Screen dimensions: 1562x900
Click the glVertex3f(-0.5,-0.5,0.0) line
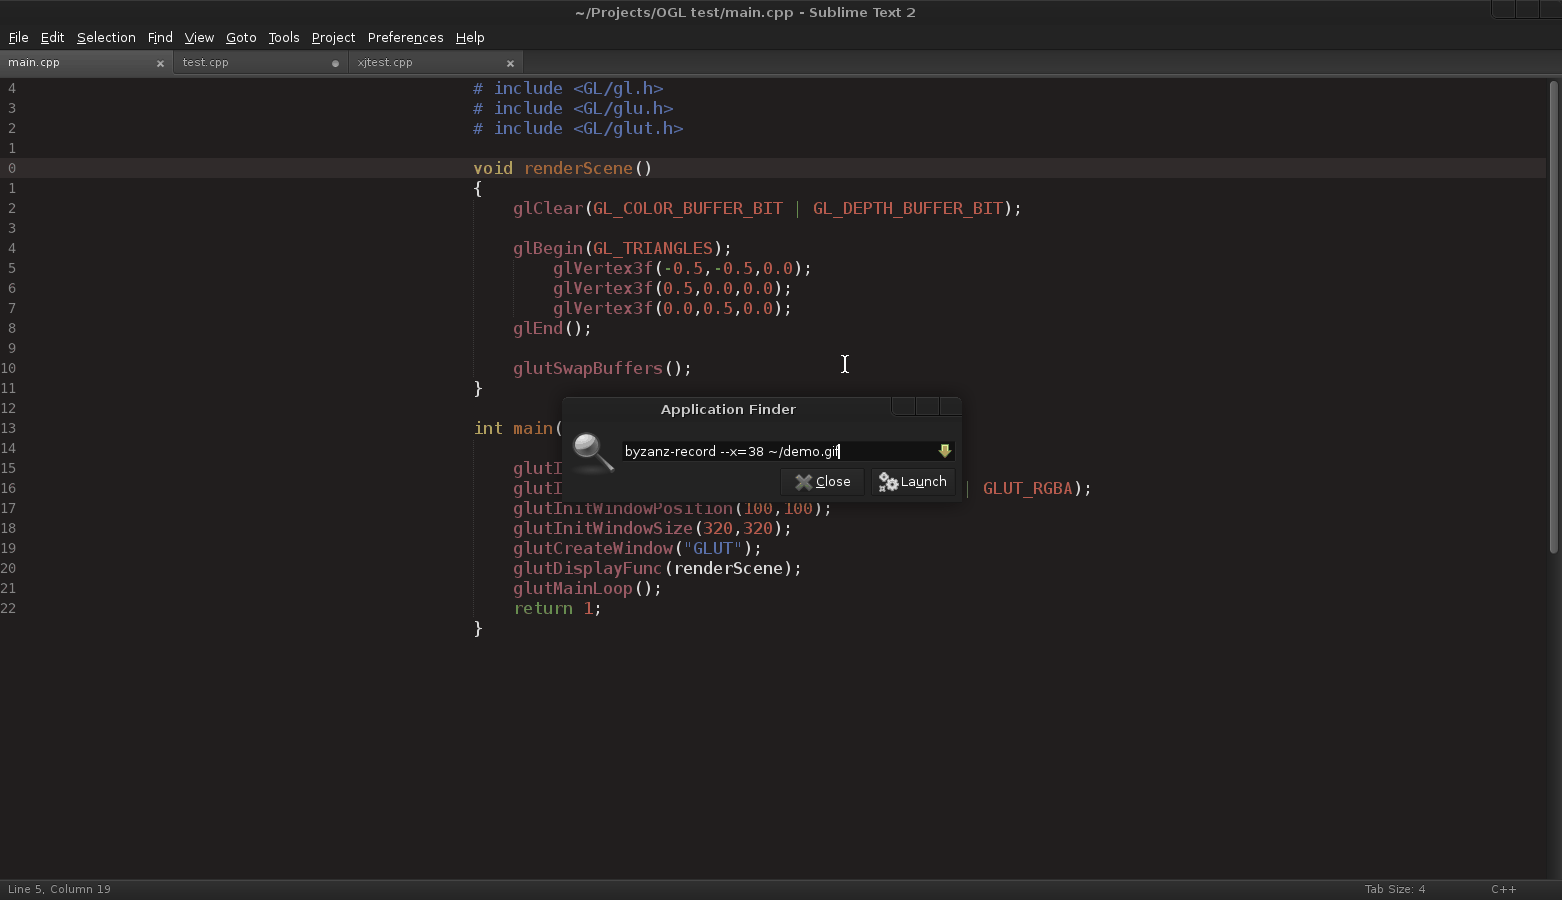[x=682, y=268]
